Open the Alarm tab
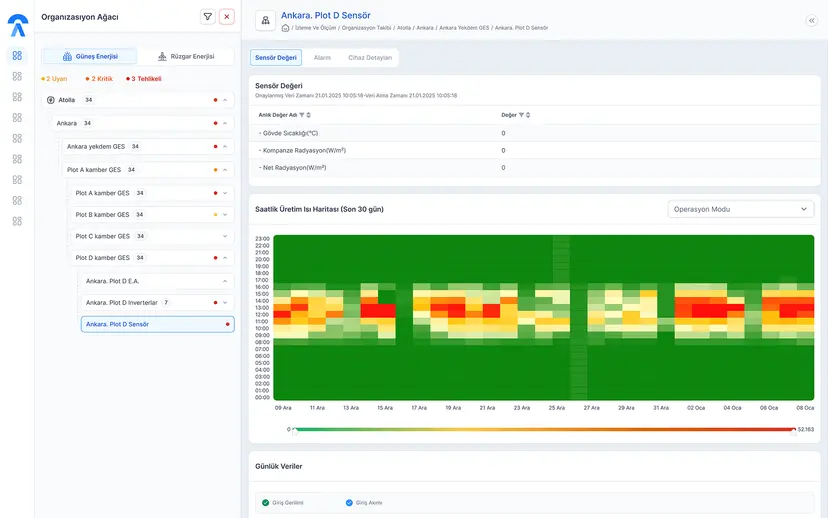The height and width of the screenshot is (518, 828). 322,58
